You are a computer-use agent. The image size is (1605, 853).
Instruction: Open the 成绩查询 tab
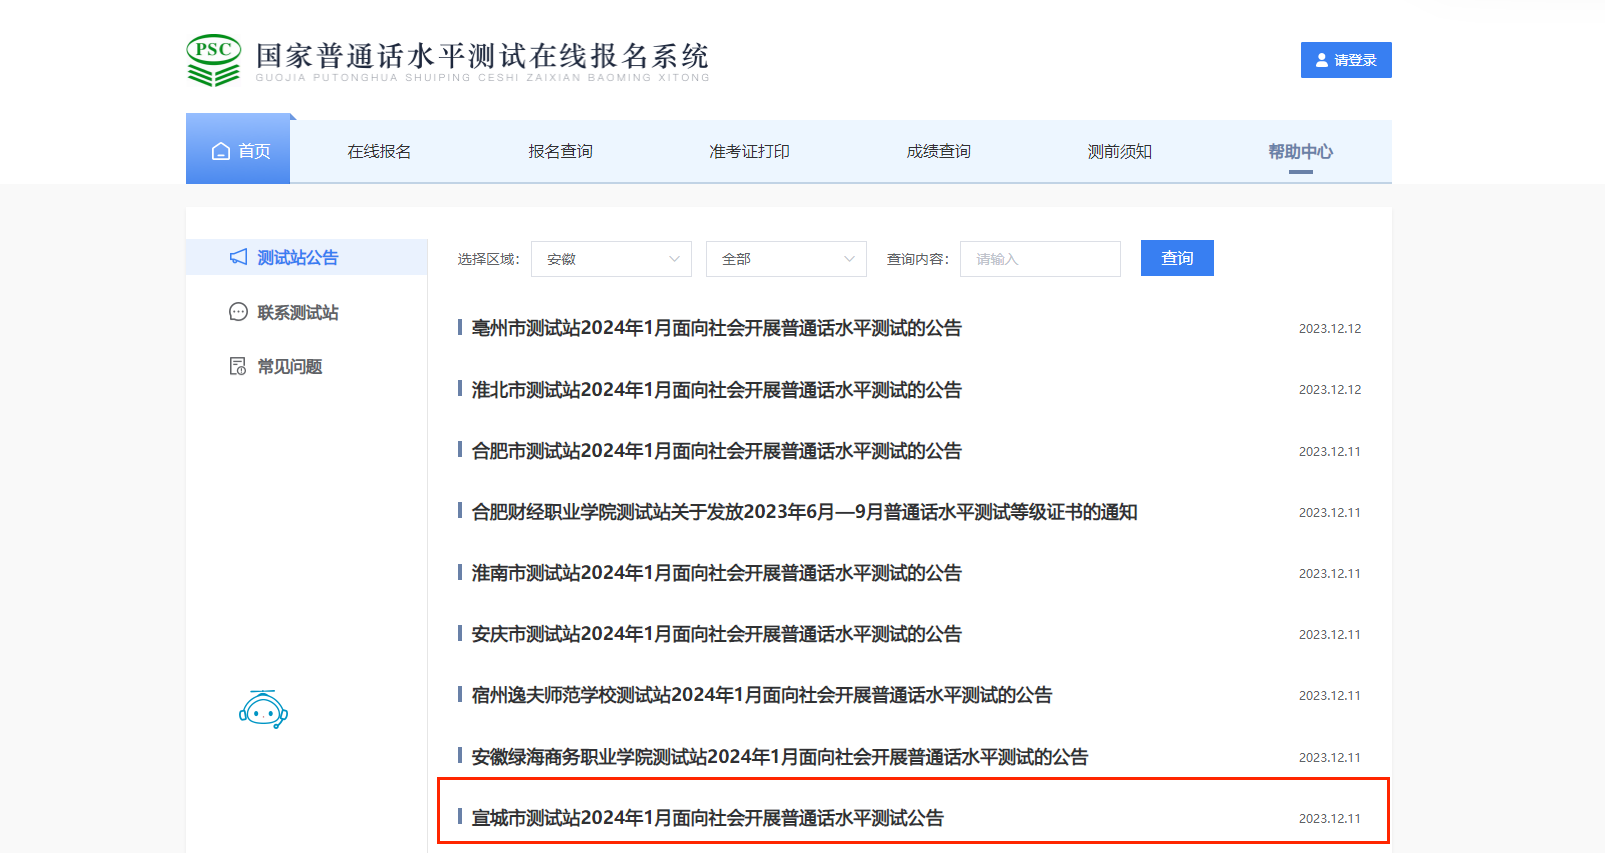pyautogui.click(x=938, y=151)
